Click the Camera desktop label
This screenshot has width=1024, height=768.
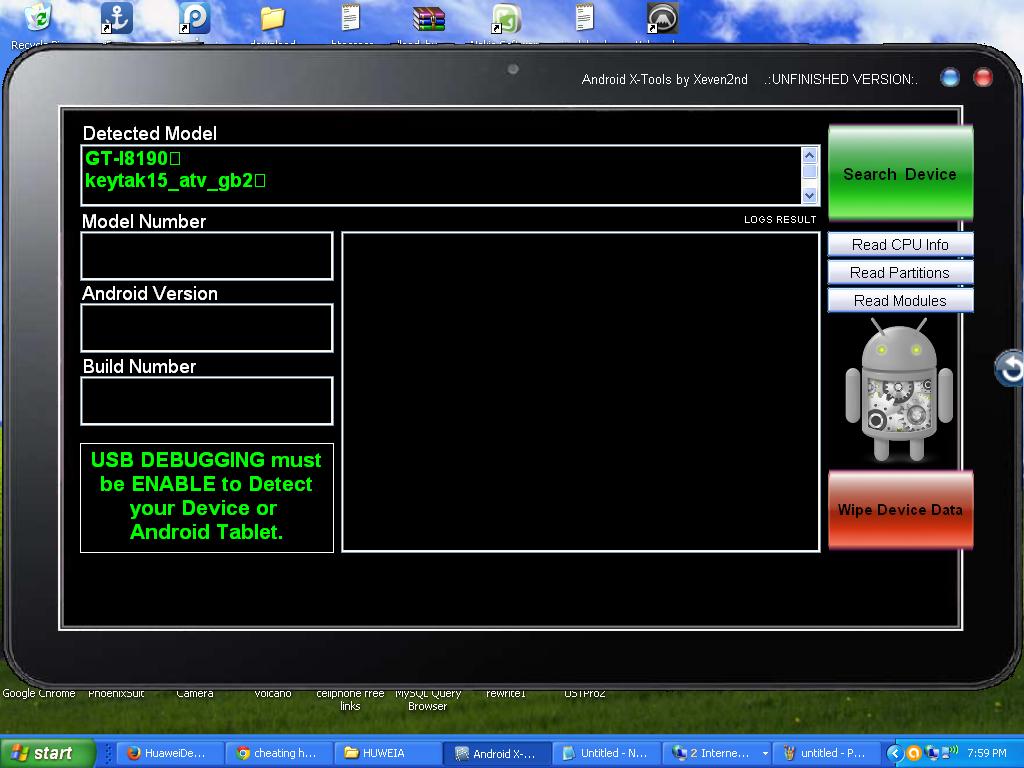[x=195, y=694]
